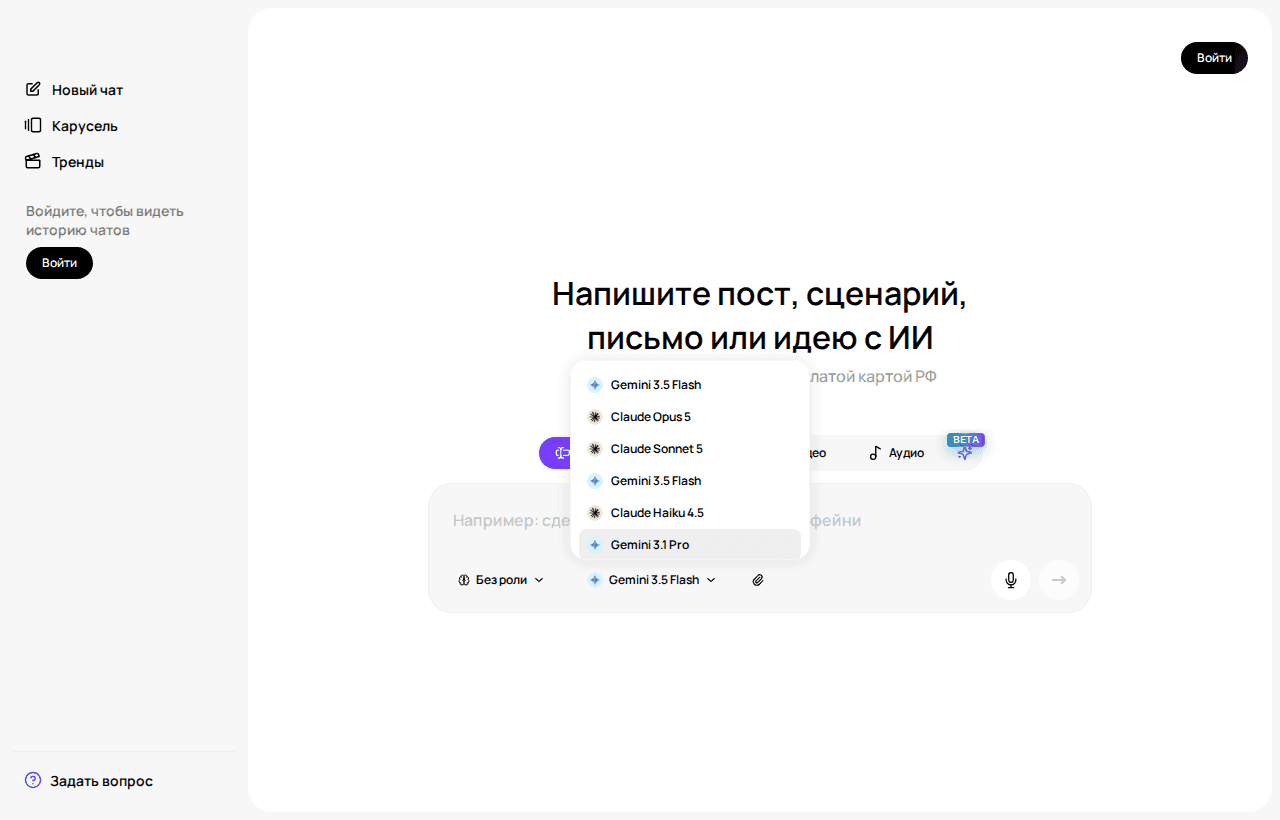This screenshot has width=1280, height=820.
Task: Collapse the Gemini 3.5 Flash model selector below the input
Action: point(652,580)
